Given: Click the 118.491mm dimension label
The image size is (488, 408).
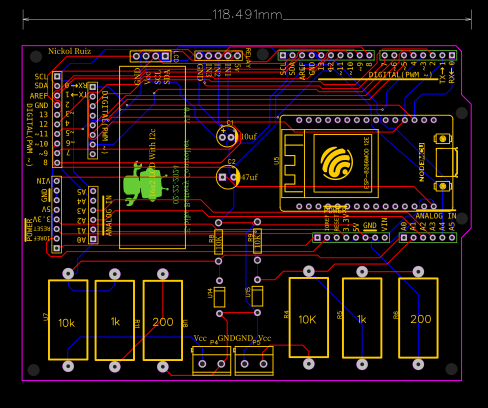Looking at the screenshot, I should click(247, 15).
